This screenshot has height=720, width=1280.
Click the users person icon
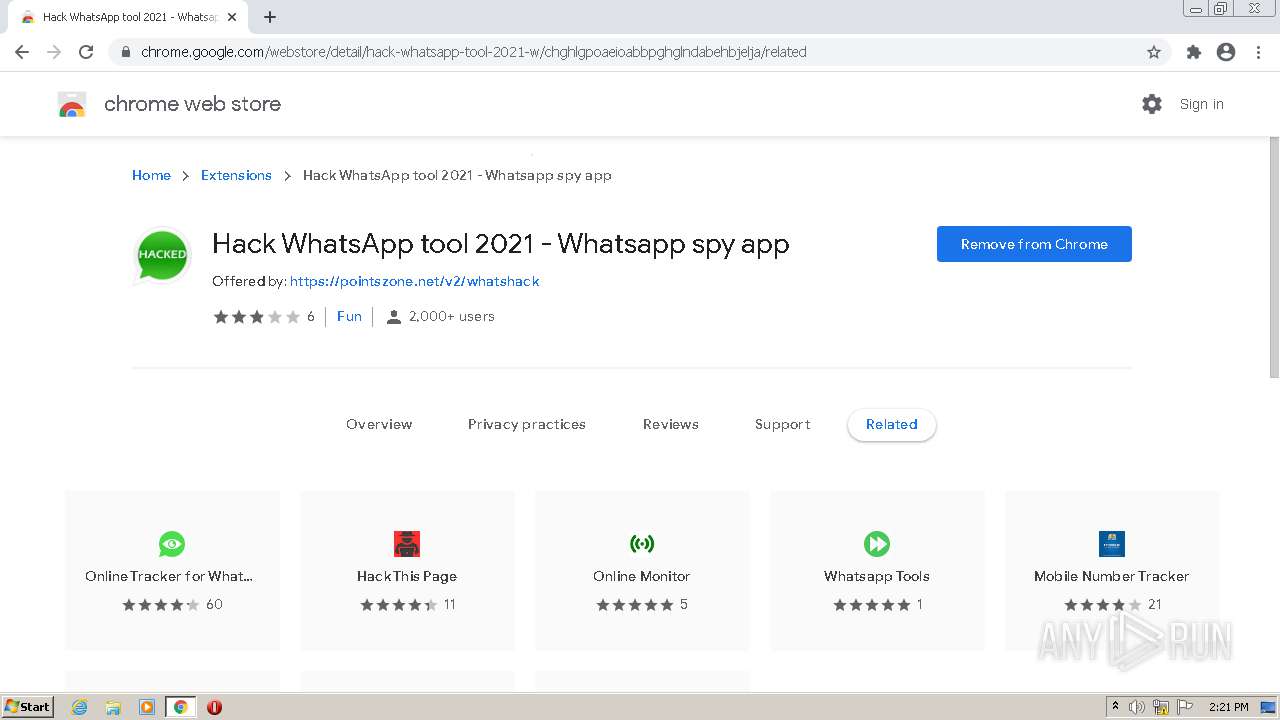(394, 317)
